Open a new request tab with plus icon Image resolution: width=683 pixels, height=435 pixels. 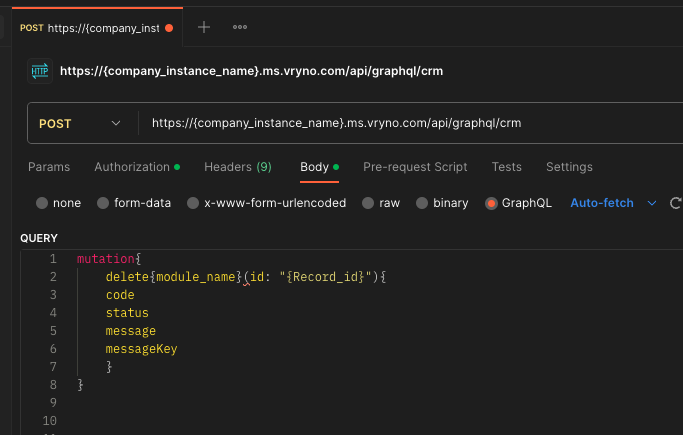coord(204,27)
